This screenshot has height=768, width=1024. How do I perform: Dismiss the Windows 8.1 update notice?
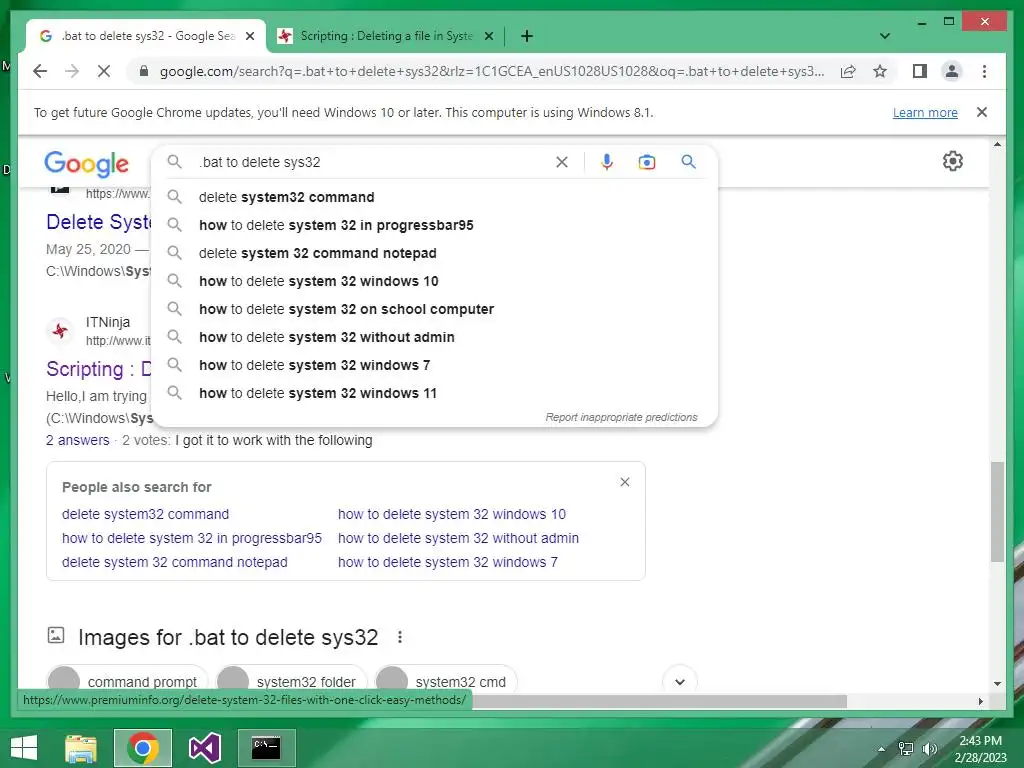click(x=982, y=112)
